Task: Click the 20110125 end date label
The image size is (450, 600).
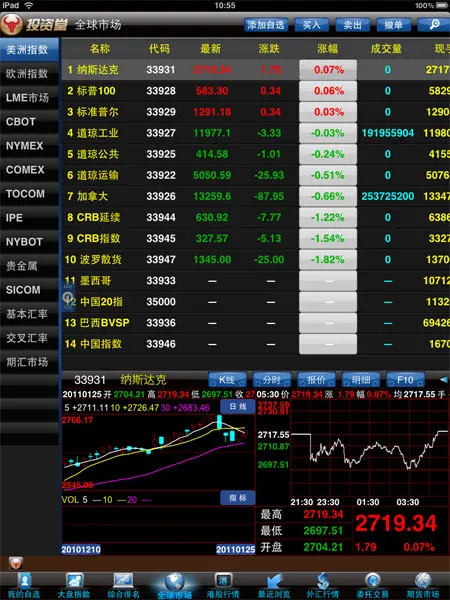Action: (x=235, y=549)
